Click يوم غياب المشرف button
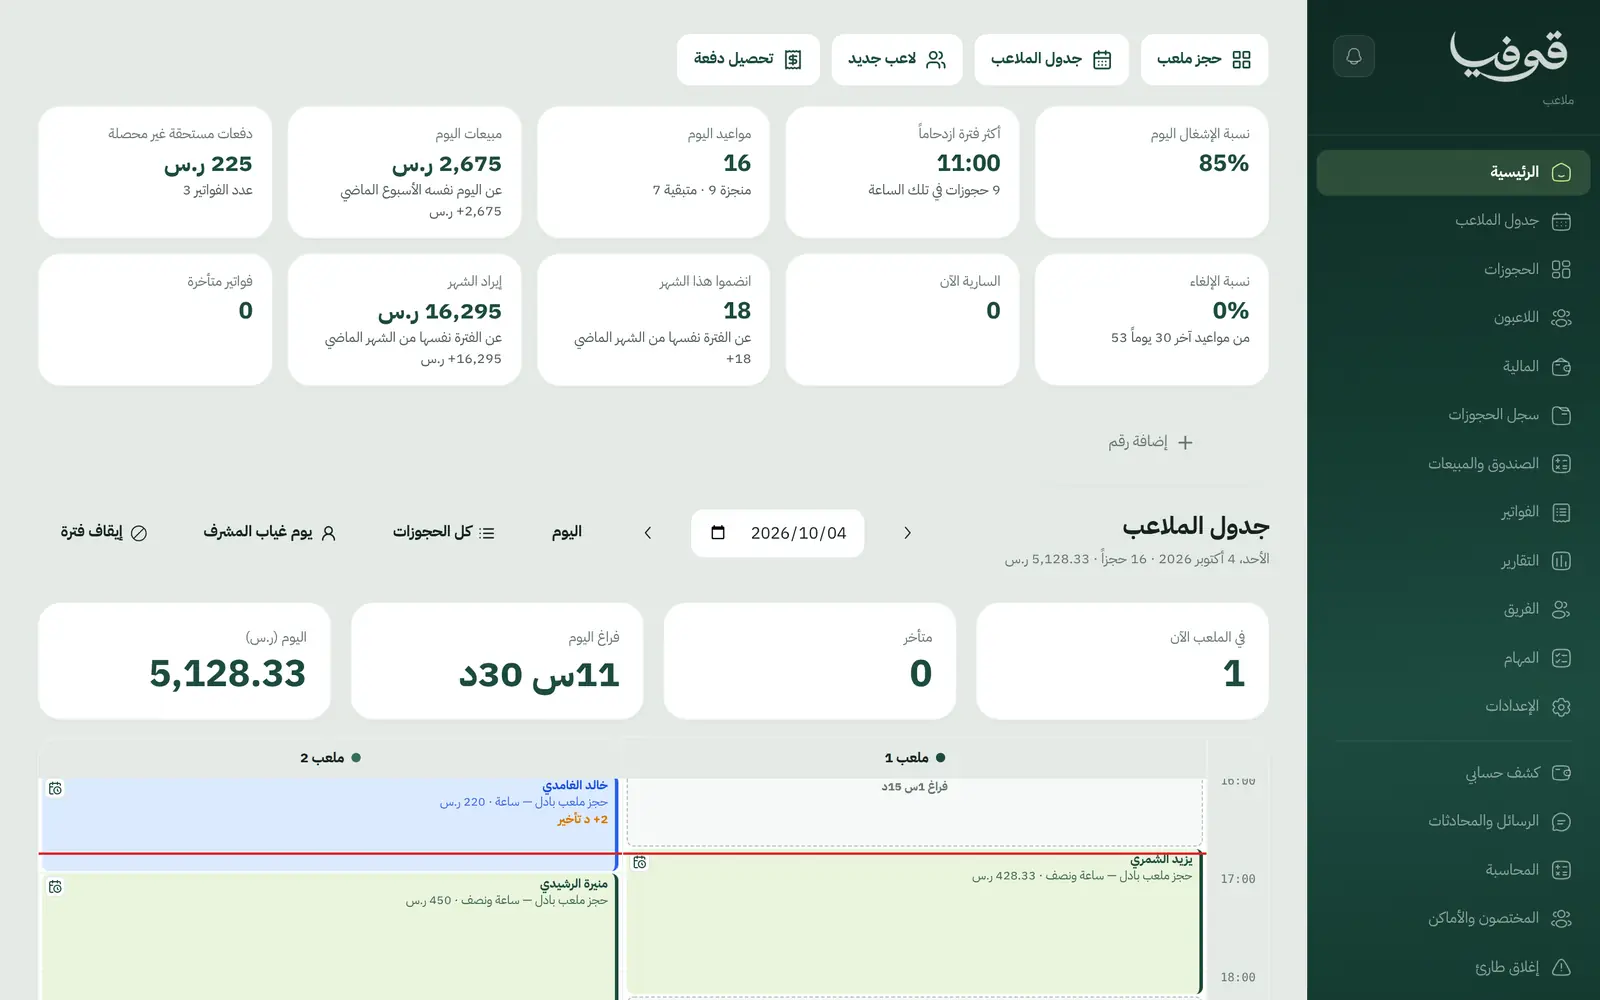This screenshot has height=1000, width=1600. coord(270,532)
